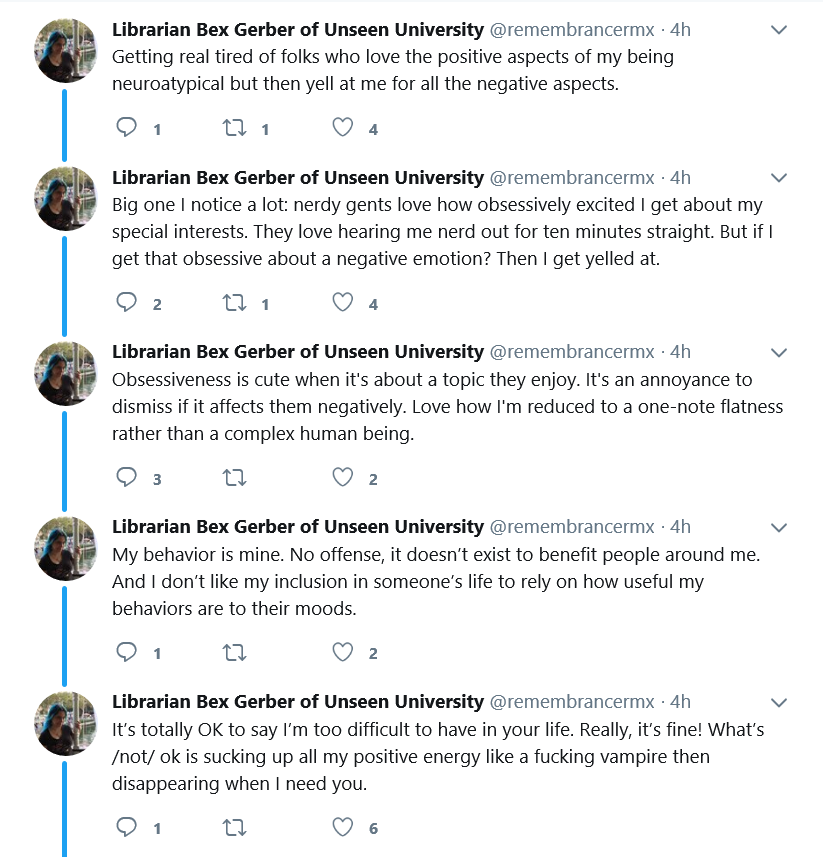Like the 'It's totally OK to say' tweet
The width and height of the screenshot is (823, 857).
click(343, 827)
